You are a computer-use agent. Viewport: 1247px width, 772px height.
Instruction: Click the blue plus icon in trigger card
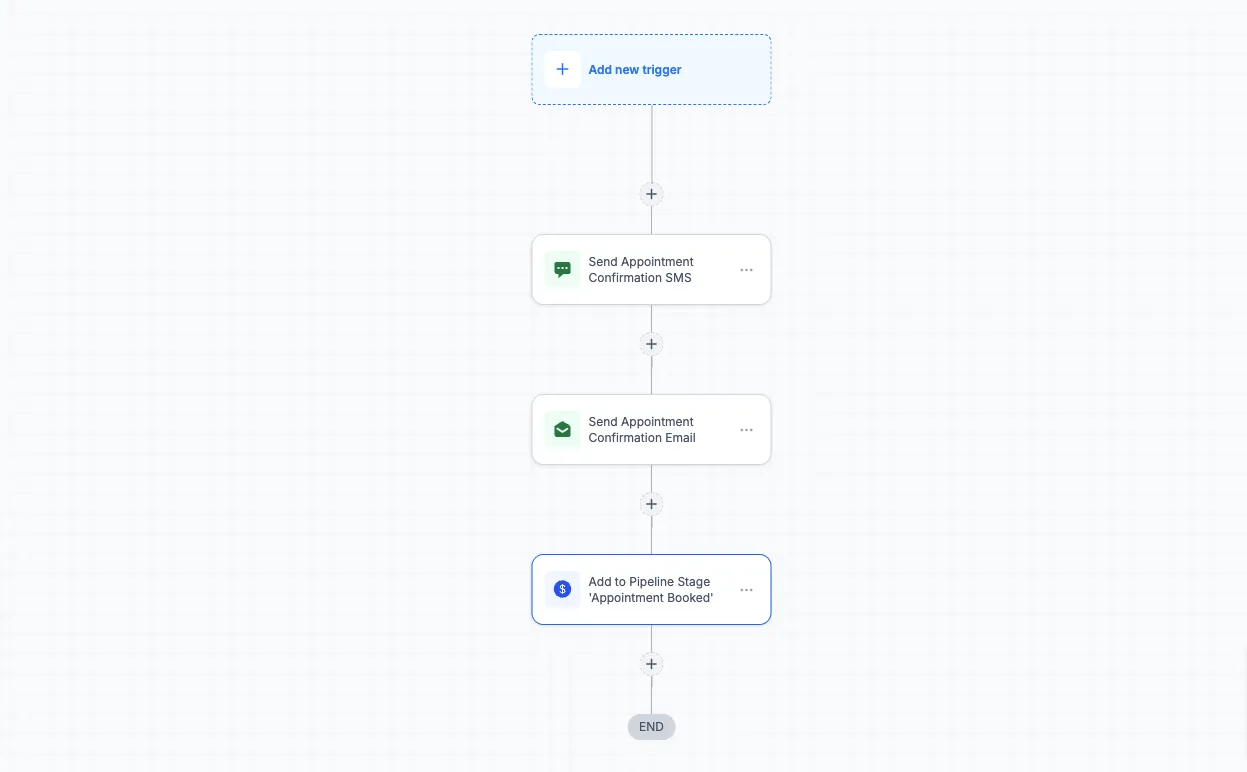tap(562, 70)
